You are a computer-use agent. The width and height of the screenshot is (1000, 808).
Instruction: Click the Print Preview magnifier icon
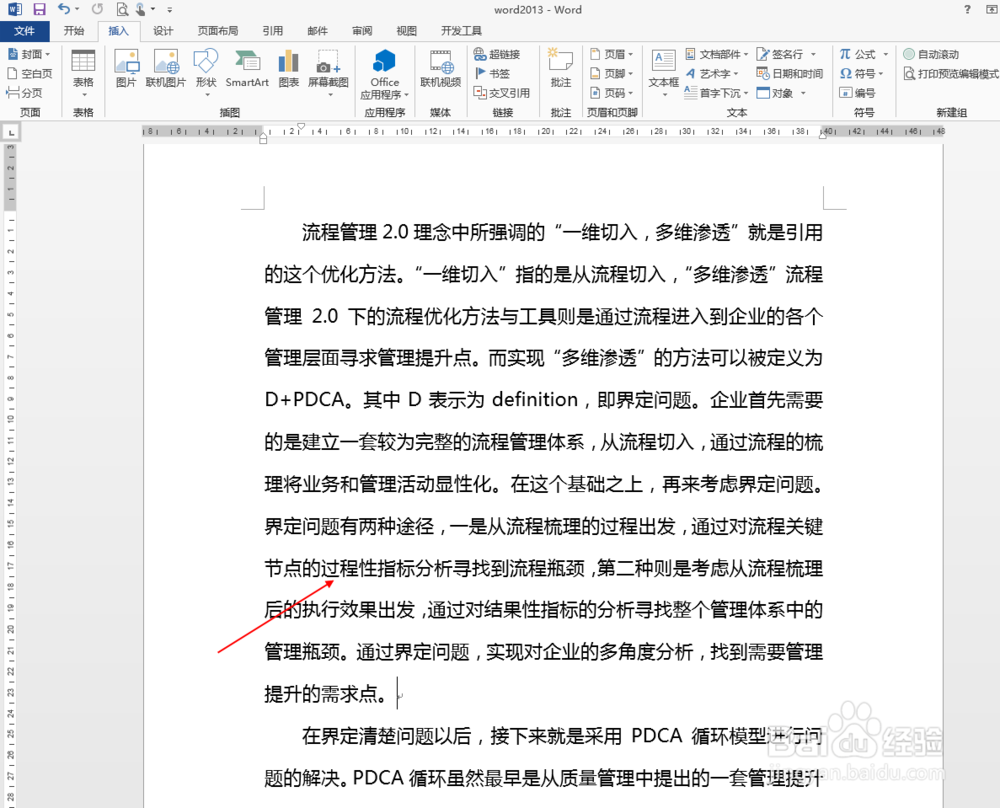122,10
